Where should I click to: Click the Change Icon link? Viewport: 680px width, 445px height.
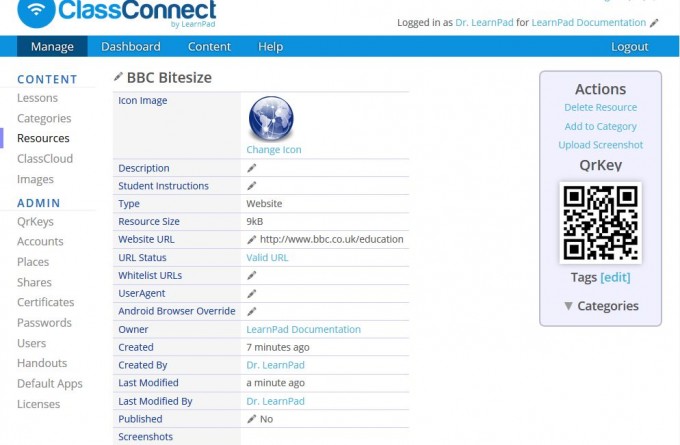tap(274, 150)
